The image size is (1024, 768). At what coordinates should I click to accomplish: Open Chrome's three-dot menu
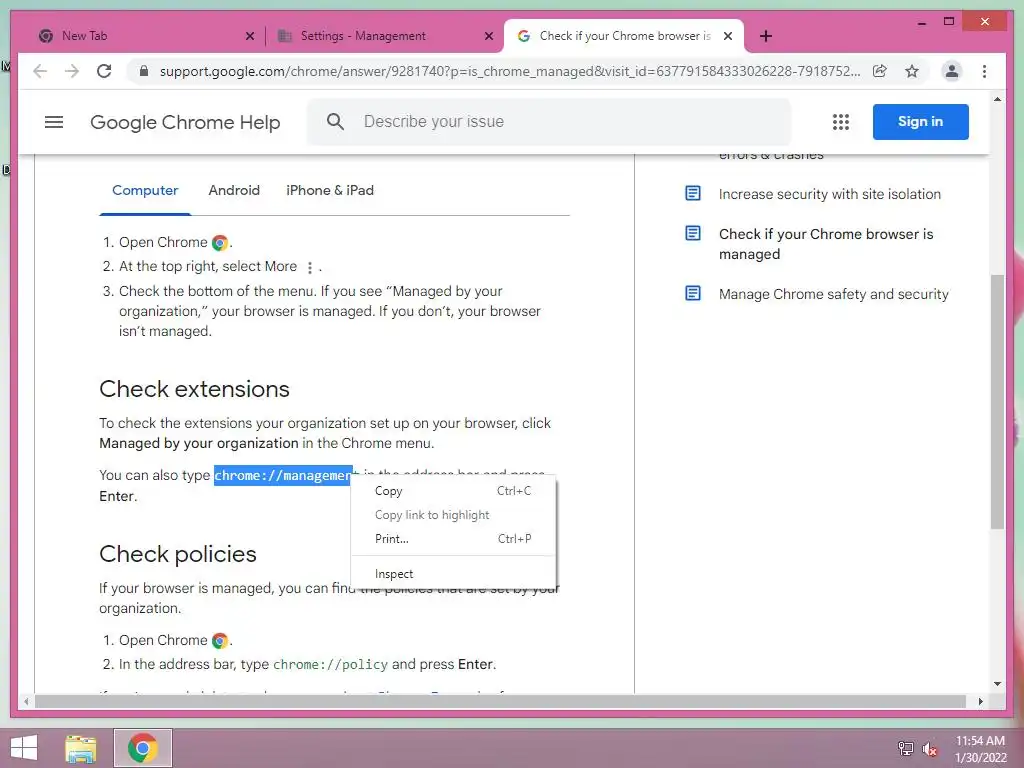984,71
